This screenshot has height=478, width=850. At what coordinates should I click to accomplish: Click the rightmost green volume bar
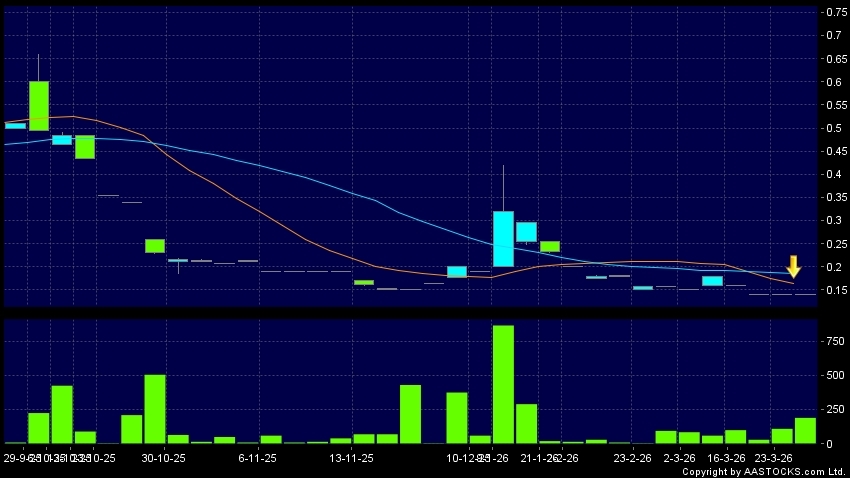[805, 431]
